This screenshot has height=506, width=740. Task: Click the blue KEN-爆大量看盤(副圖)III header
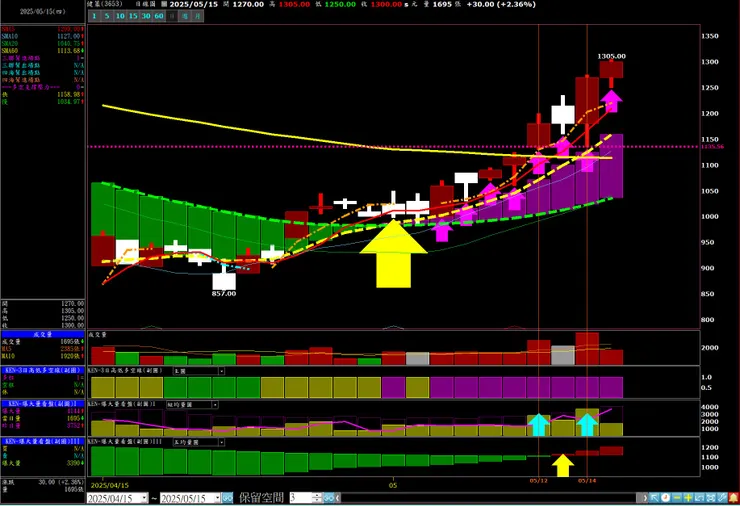click(x=42, y=441)
